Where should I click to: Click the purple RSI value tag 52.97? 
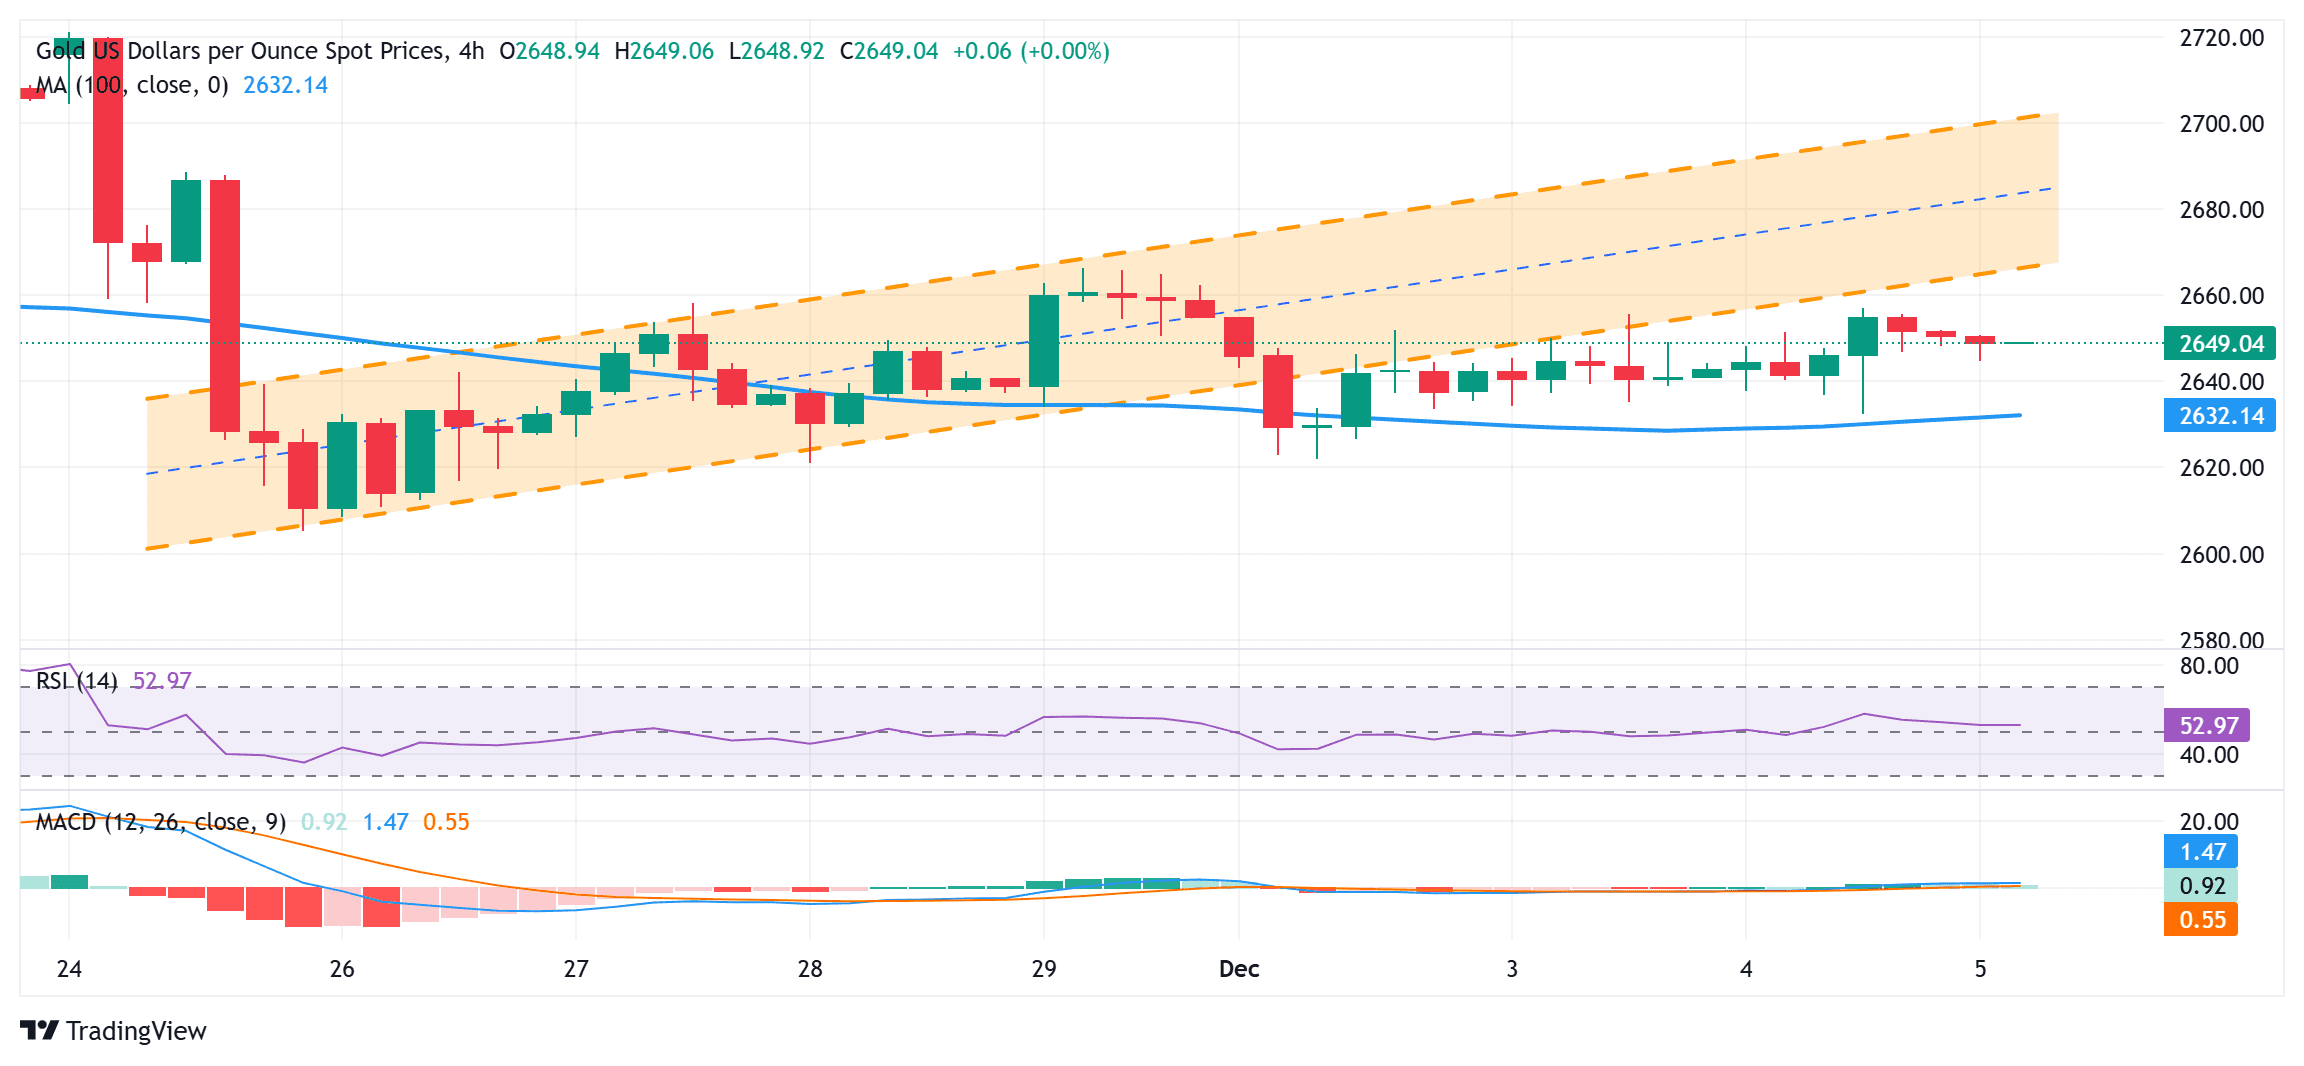click(x=2207, y=725)
